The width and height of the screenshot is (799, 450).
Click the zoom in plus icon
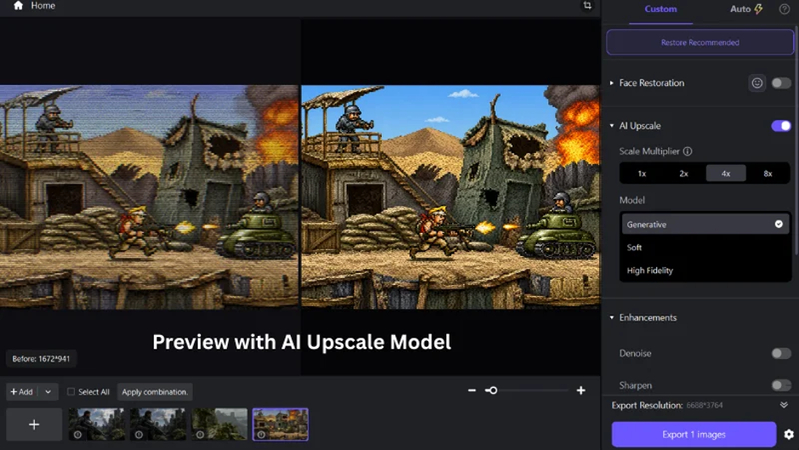coord(581,390)
